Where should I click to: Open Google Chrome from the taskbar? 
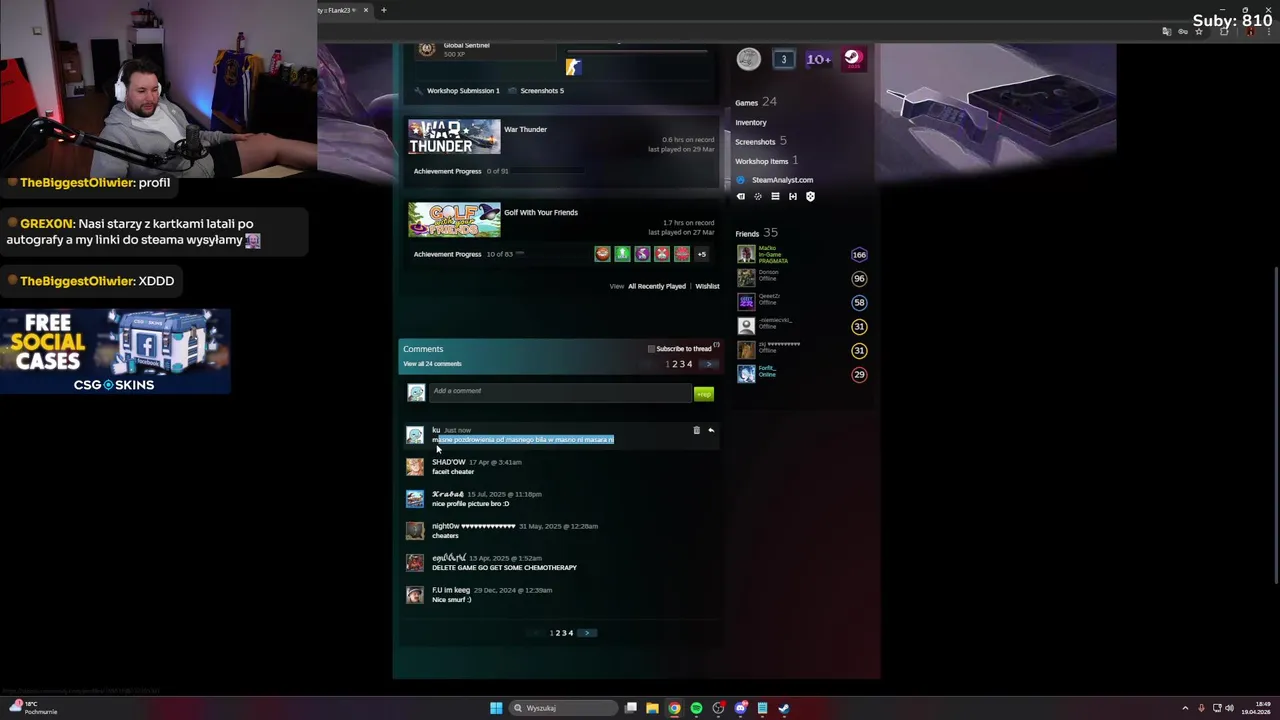coord(674,708)
